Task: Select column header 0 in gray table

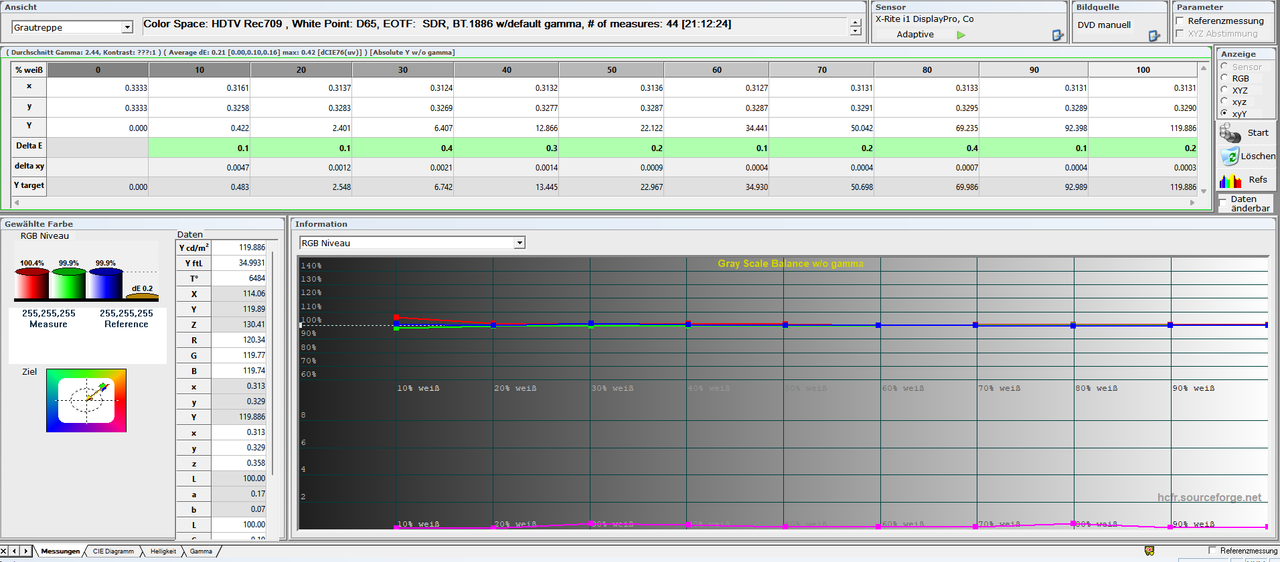Action: (98, 70)
